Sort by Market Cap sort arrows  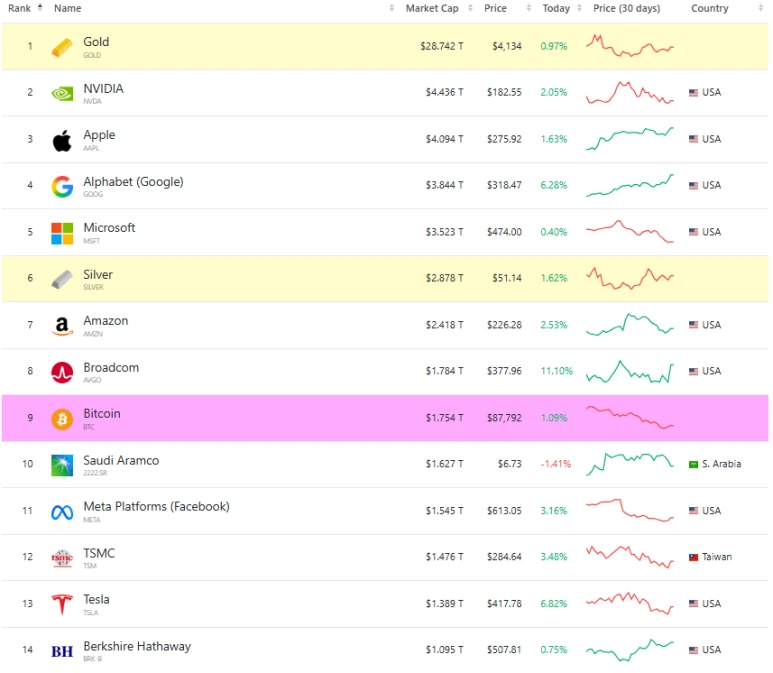point(470,8)
